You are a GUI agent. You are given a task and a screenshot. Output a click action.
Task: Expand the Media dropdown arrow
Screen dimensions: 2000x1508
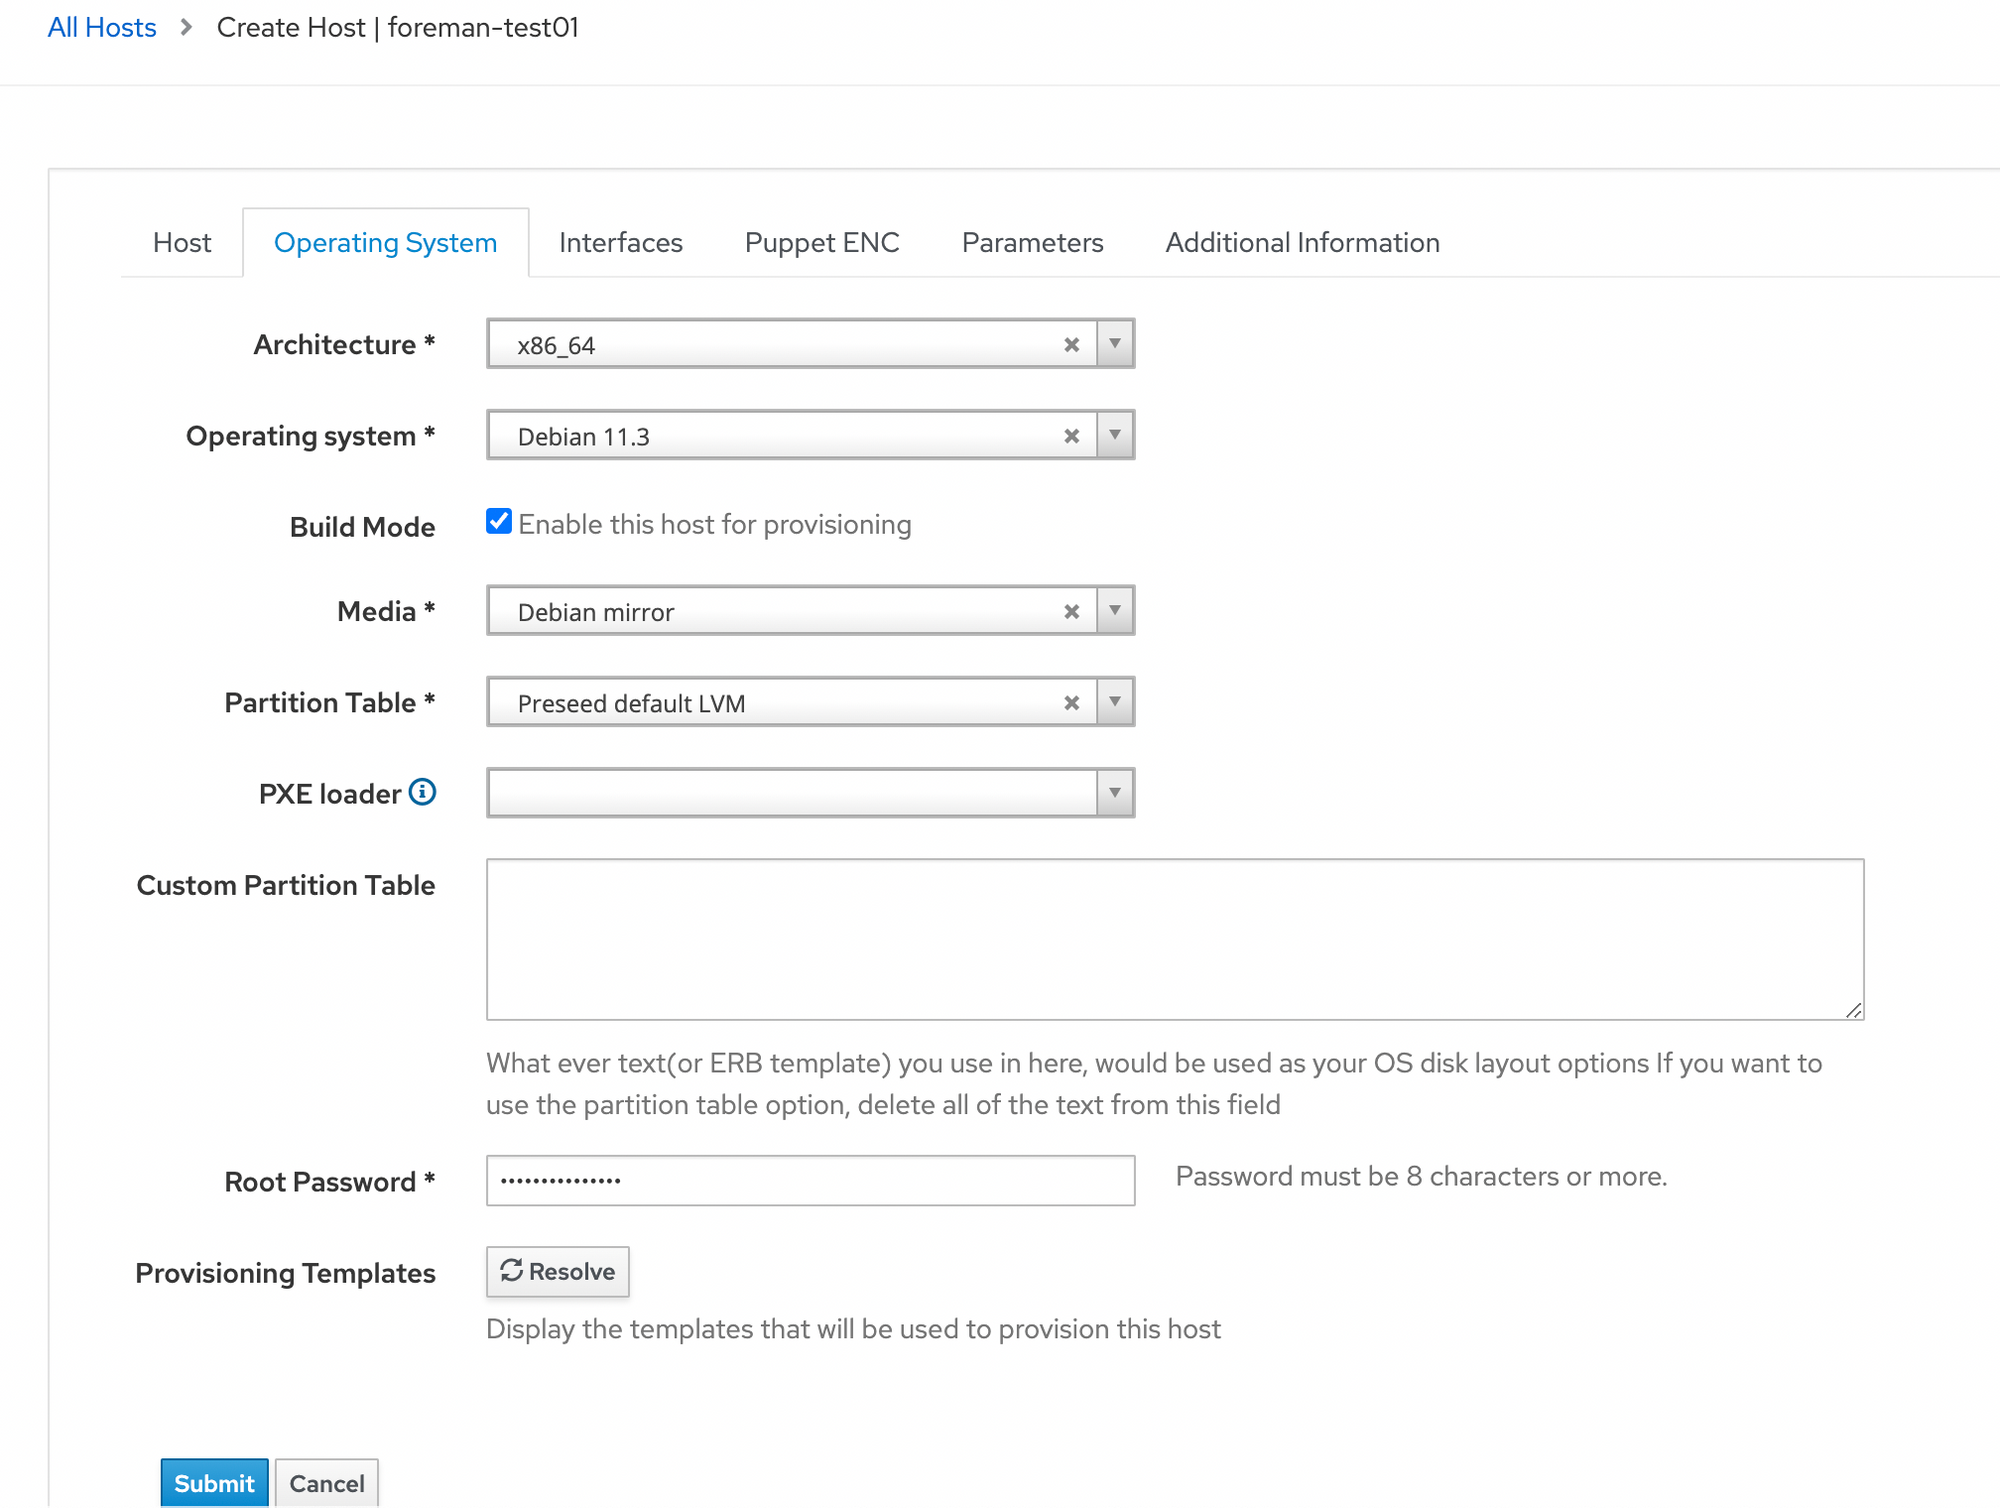pos(1115,611)
